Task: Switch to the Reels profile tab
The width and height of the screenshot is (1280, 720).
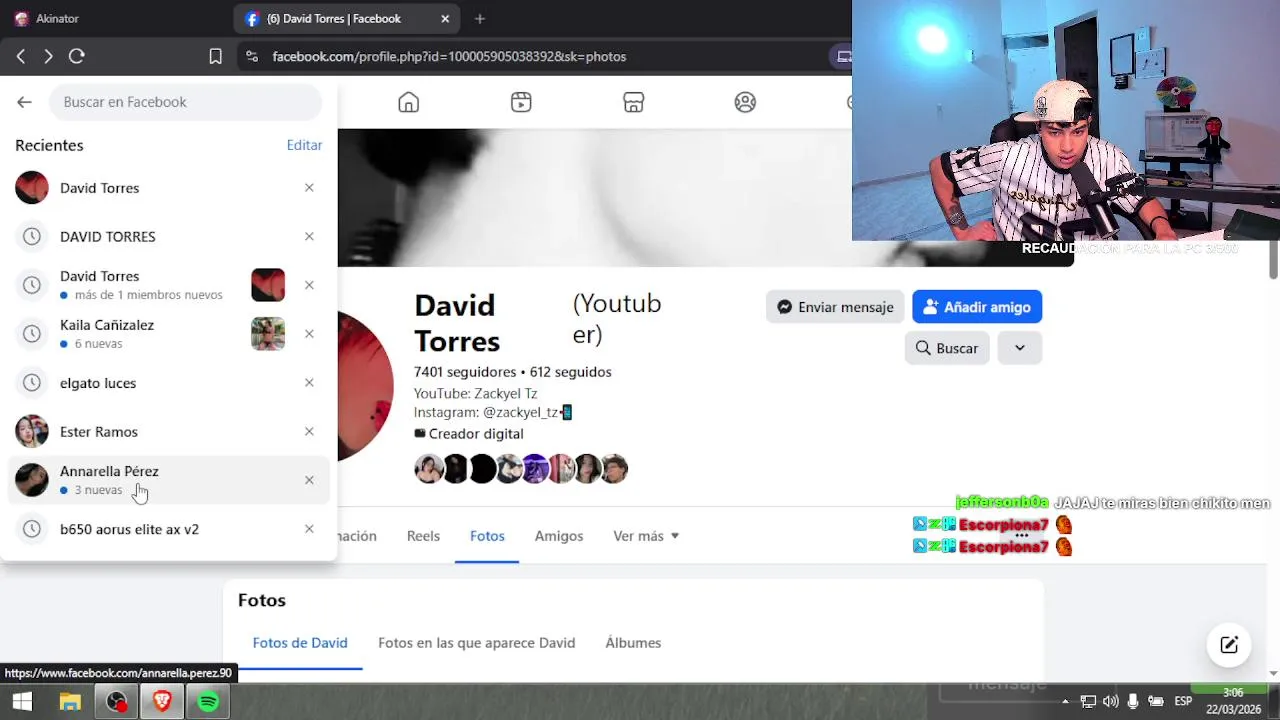Action: pos(423,536)
